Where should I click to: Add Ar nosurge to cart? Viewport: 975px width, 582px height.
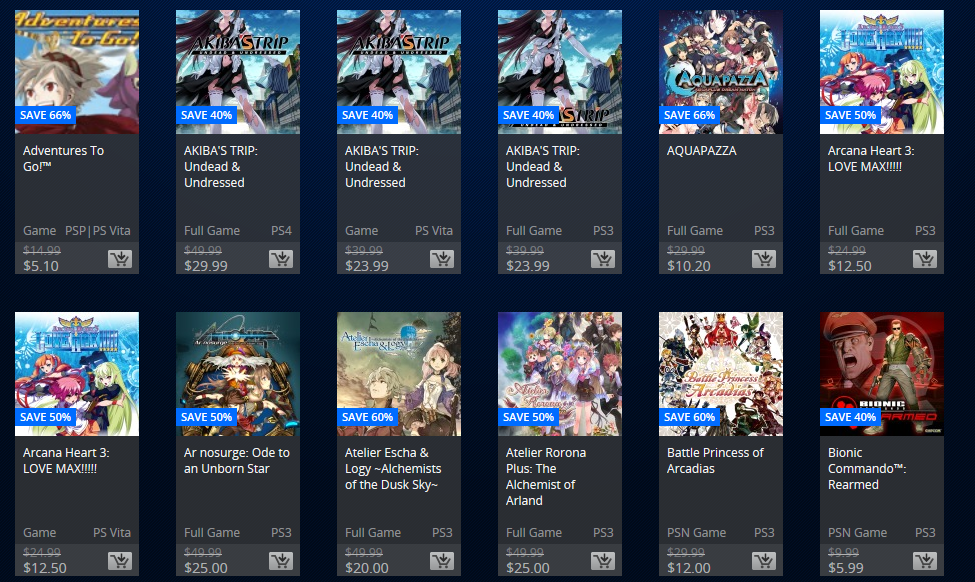coord(281,561)
